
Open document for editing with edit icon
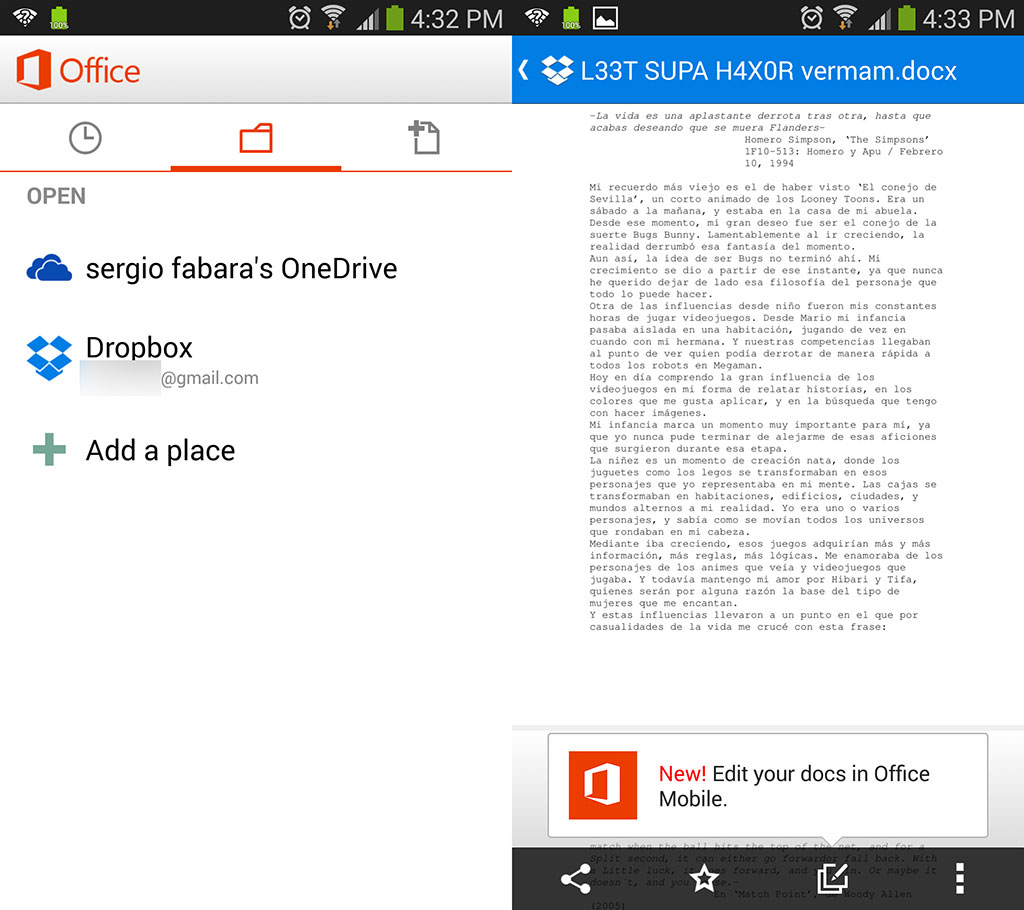pos(833,879)
